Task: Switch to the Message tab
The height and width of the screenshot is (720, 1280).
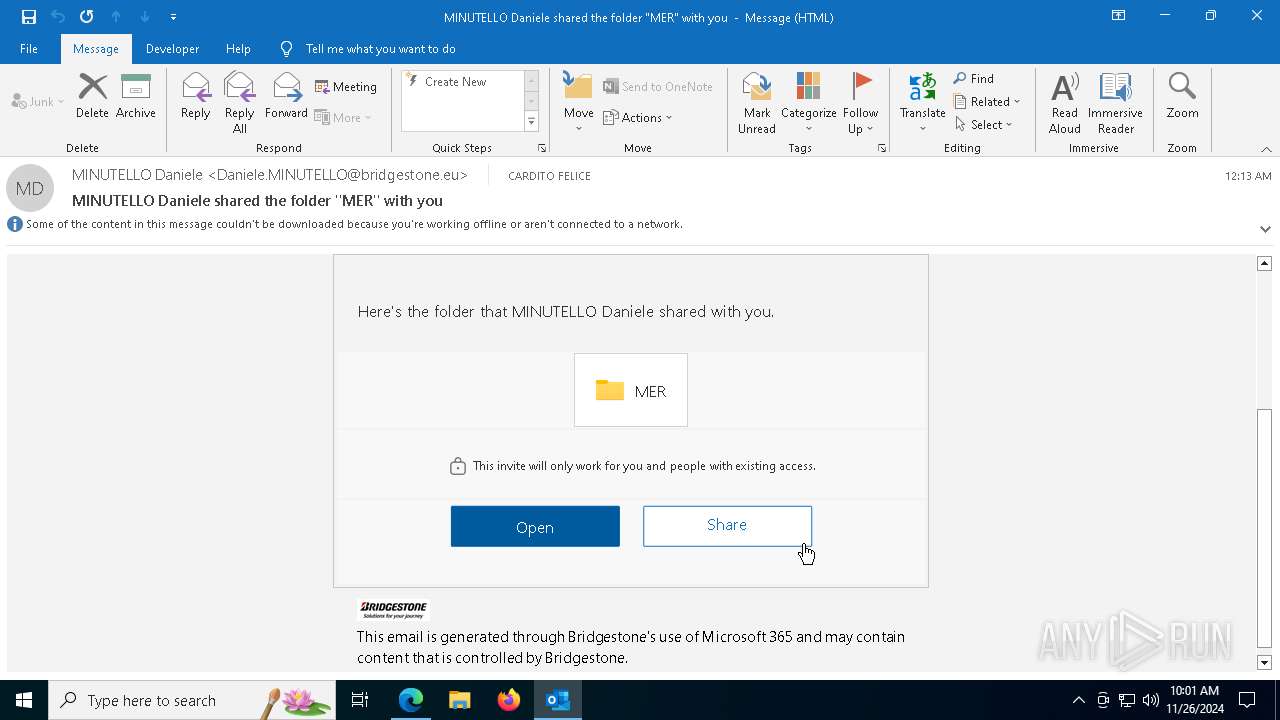Action: point(96,48)
